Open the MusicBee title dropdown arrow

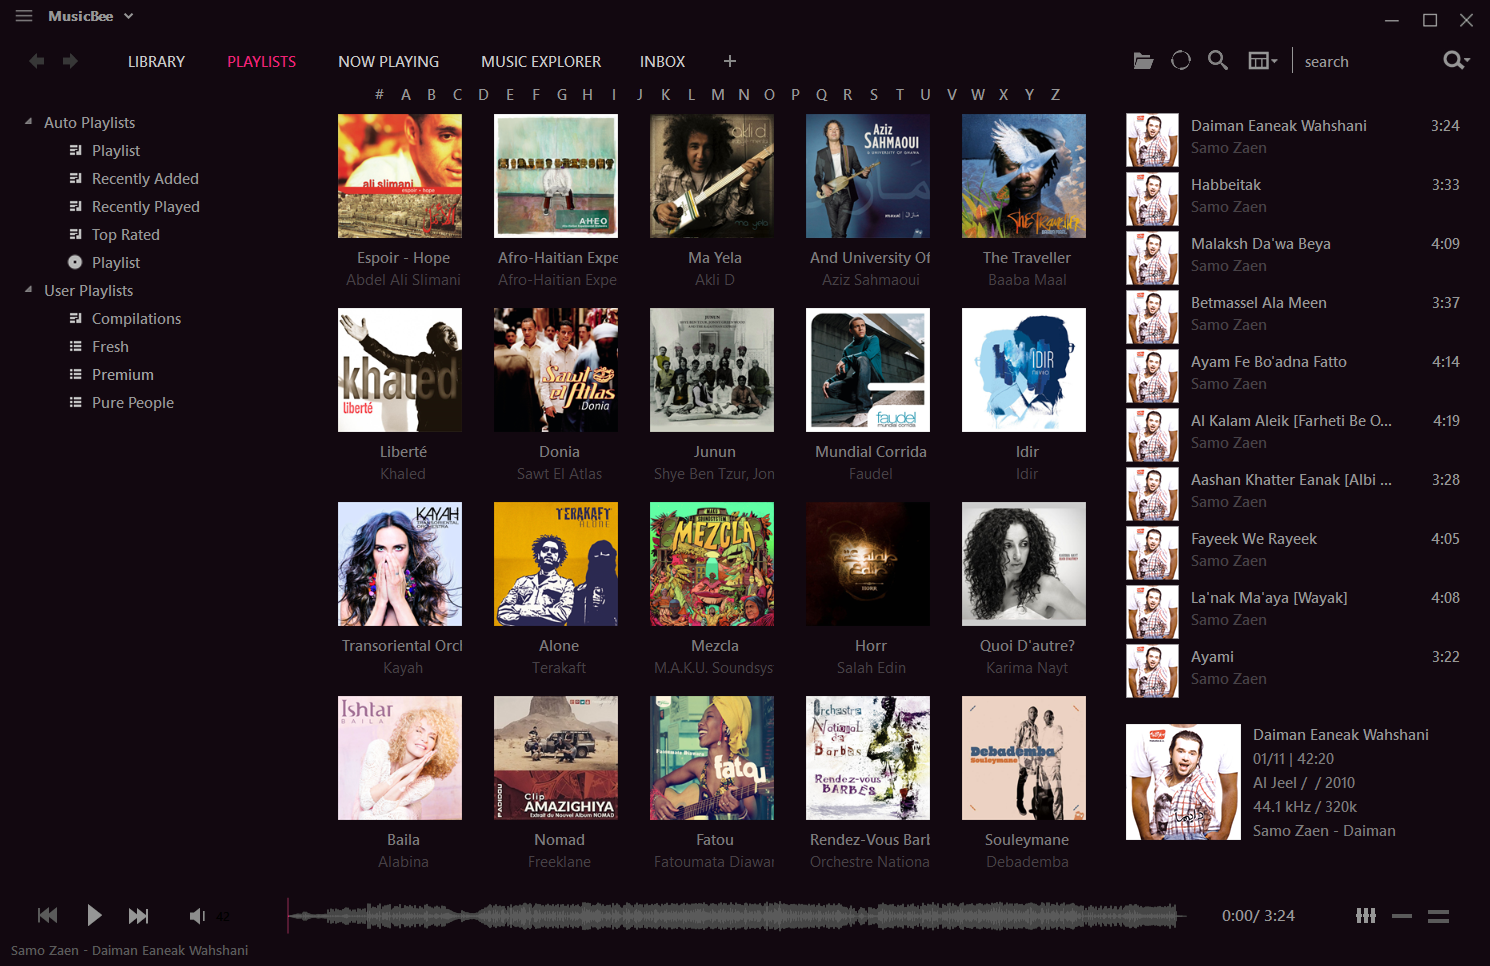click(x=128, y=16)
